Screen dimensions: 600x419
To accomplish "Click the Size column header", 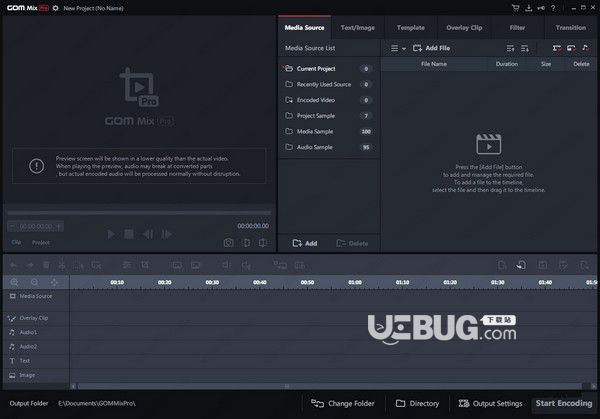I will pos(546,64).
